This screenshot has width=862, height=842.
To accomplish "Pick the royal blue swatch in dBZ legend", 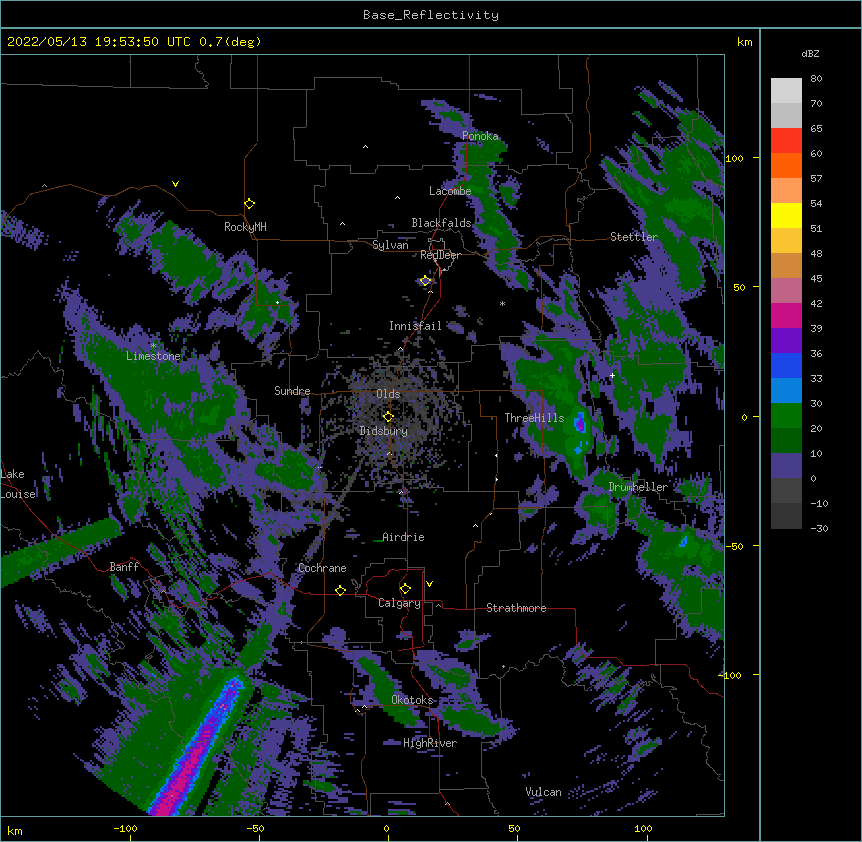I will 786,365.
